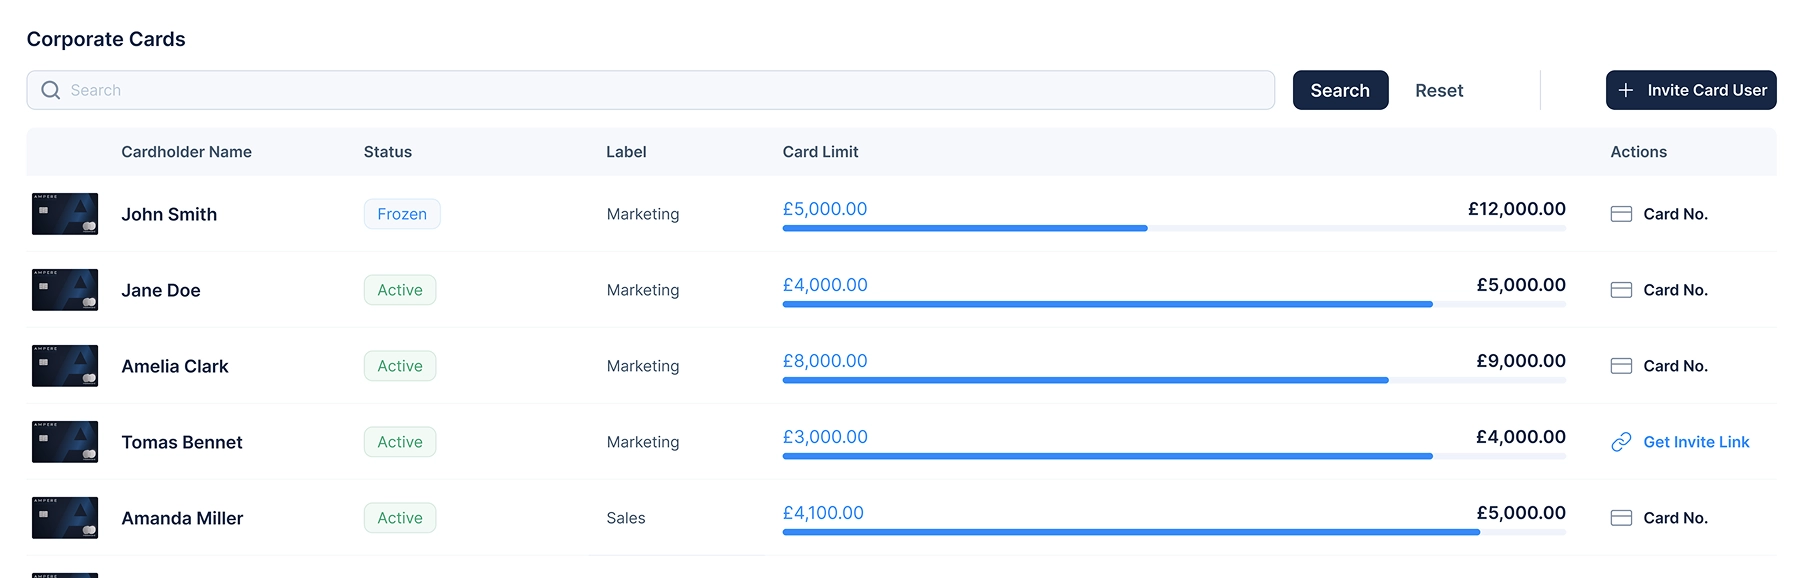Click the magnifier icon in search field
Screen dimensions: 1804x578
(x=50, y=90)
